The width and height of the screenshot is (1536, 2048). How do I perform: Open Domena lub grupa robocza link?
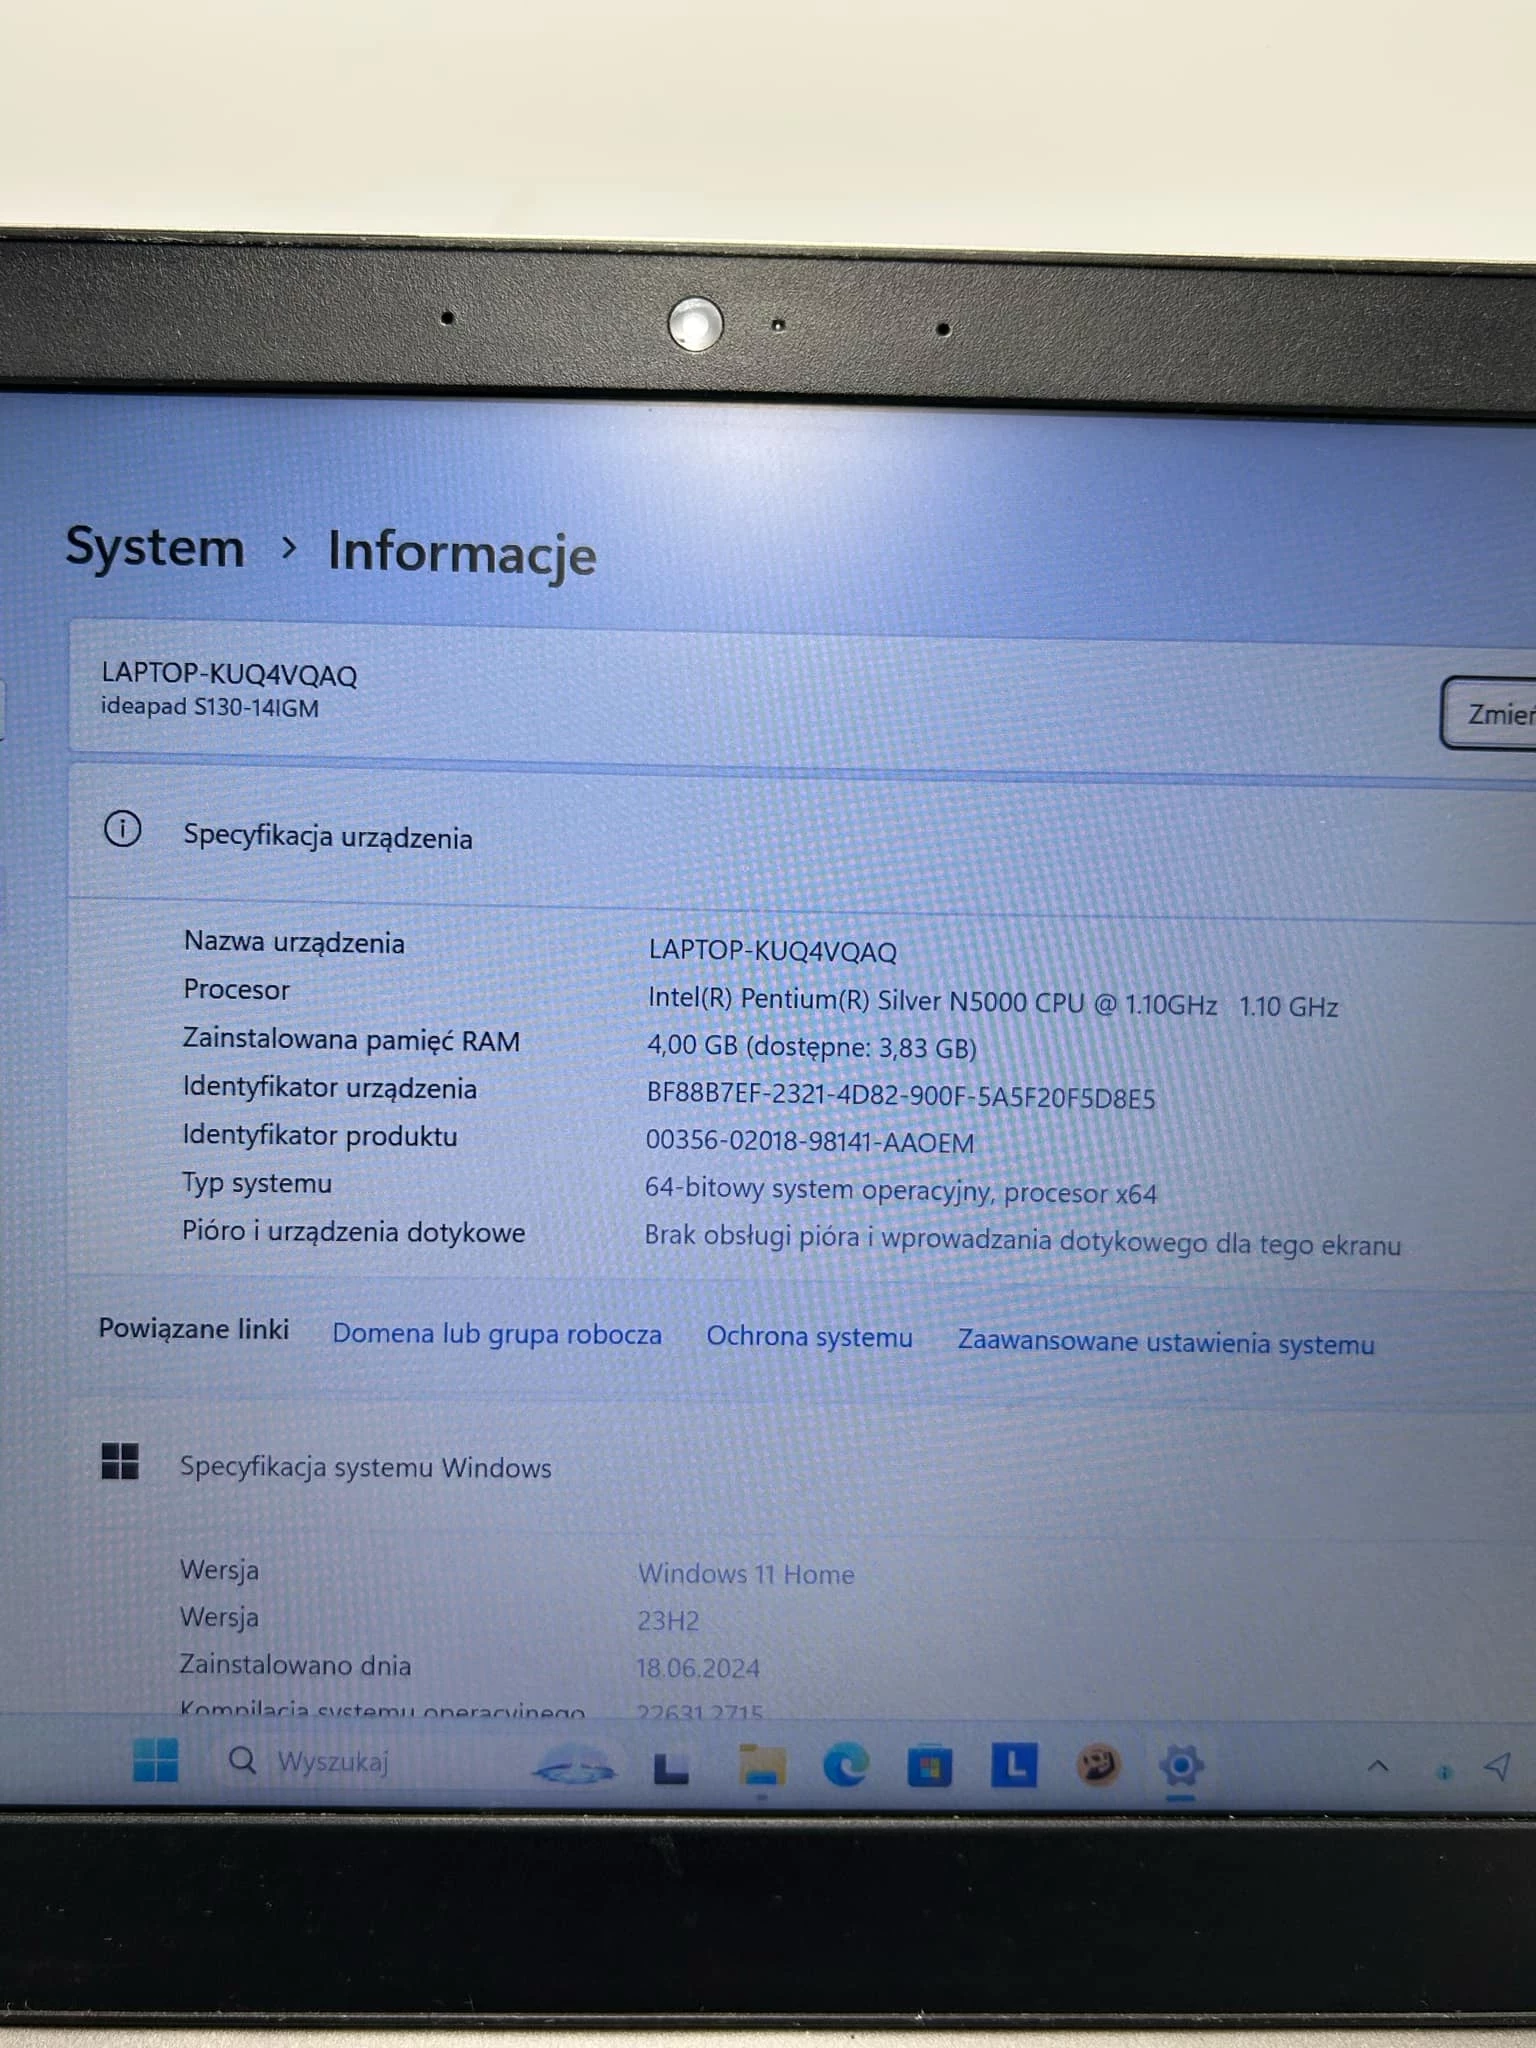coord(497,1334)
